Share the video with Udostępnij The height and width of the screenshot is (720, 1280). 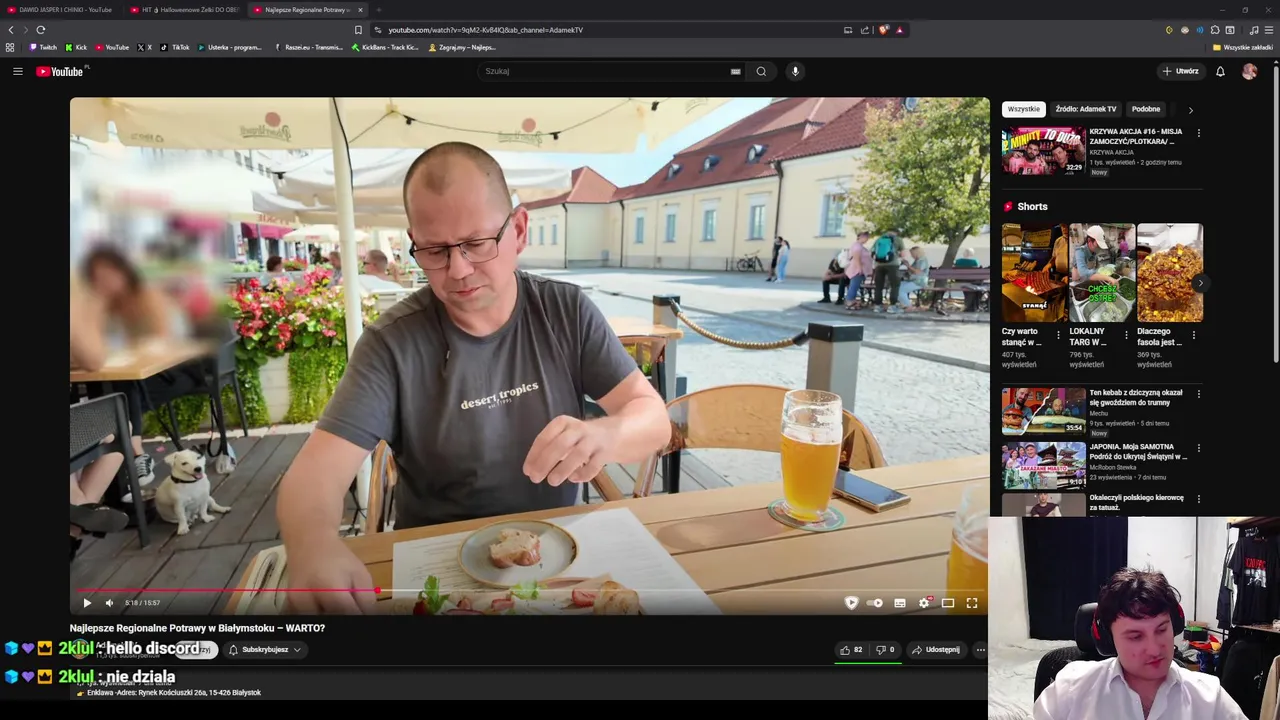pyautogui.click(x=936, y=650)
